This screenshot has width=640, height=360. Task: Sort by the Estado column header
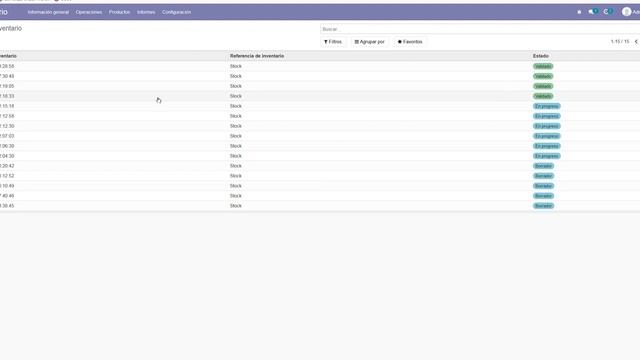[541, 56]
